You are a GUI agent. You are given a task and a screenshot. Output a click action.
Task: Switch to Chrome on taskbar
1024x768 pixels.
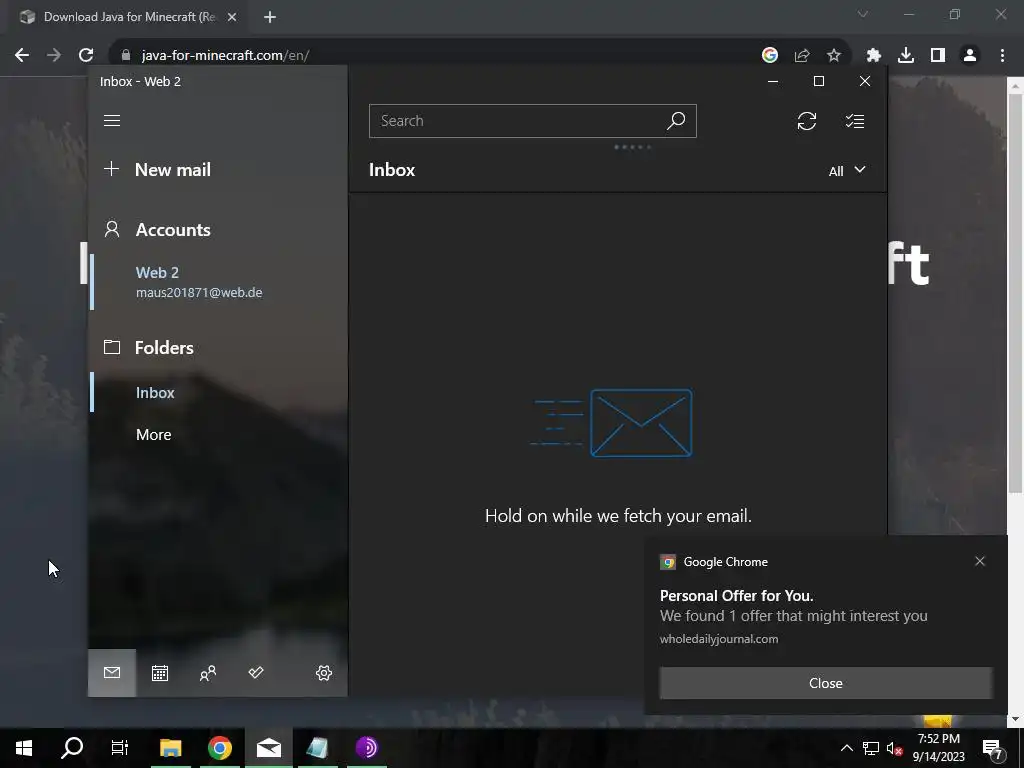tap(220, 748)
